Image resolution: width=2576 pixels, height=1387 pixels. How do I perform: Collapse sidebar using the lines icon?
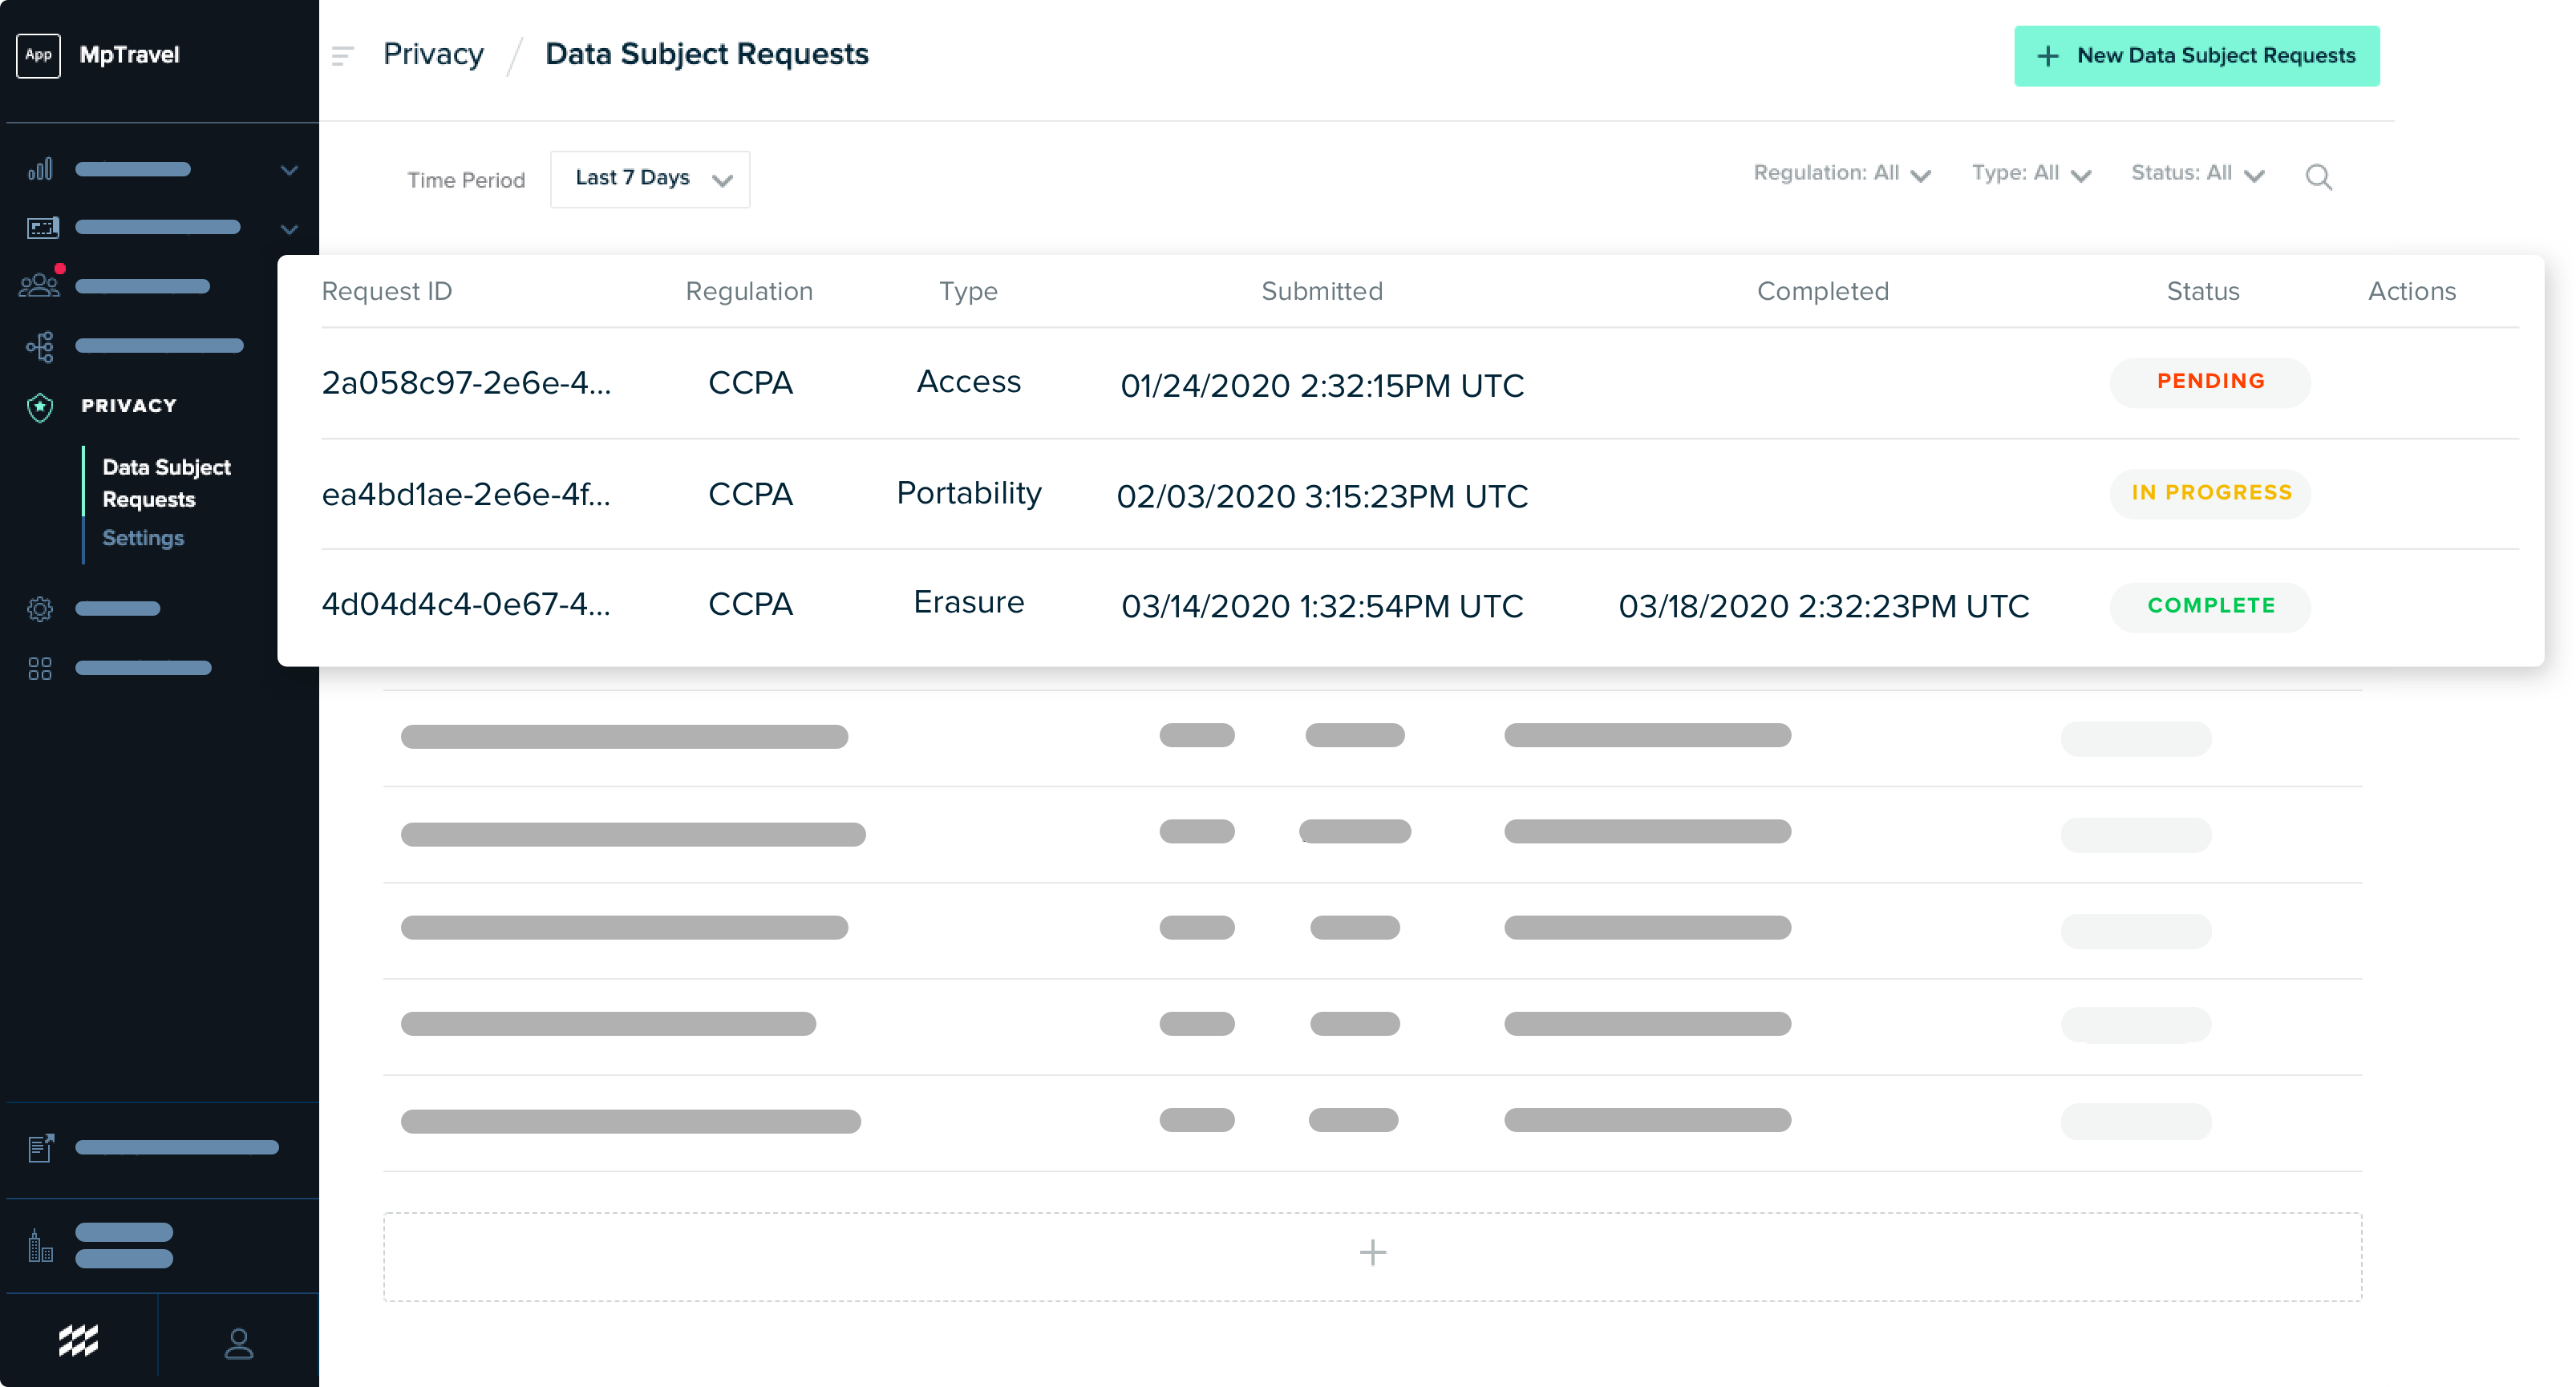pyautogui.click(x=342, y=56)
